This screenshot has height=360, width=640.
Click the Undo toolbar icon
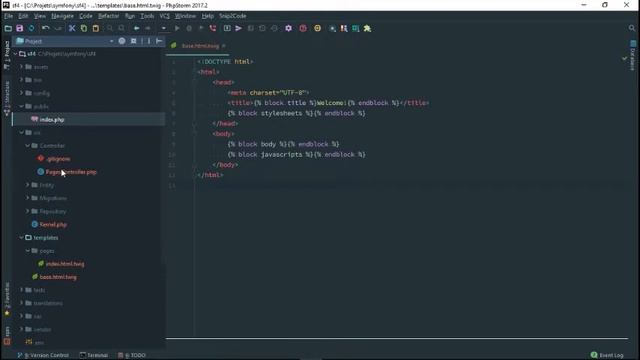(45, 29)
